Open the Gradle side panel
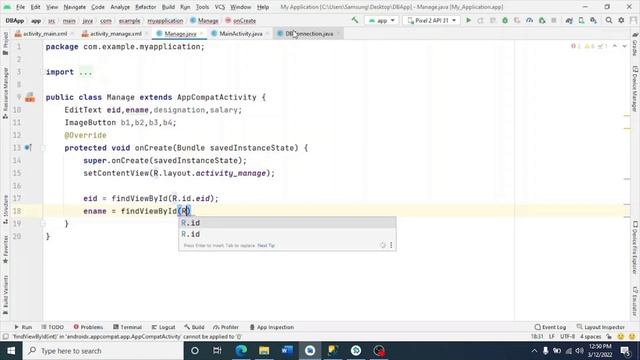The image size is (640, 360). click(635, 44)
